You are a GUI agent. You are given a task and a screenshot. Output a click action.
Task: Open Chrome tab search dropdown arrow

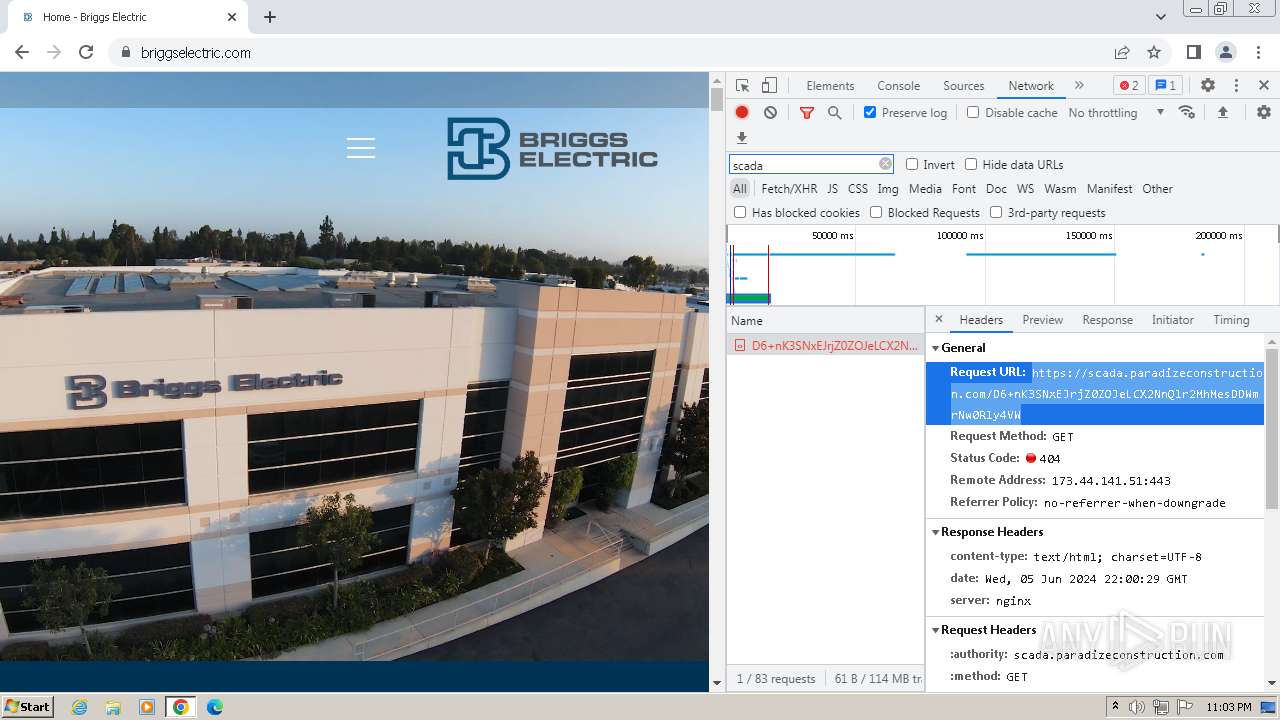point(1160,17)
